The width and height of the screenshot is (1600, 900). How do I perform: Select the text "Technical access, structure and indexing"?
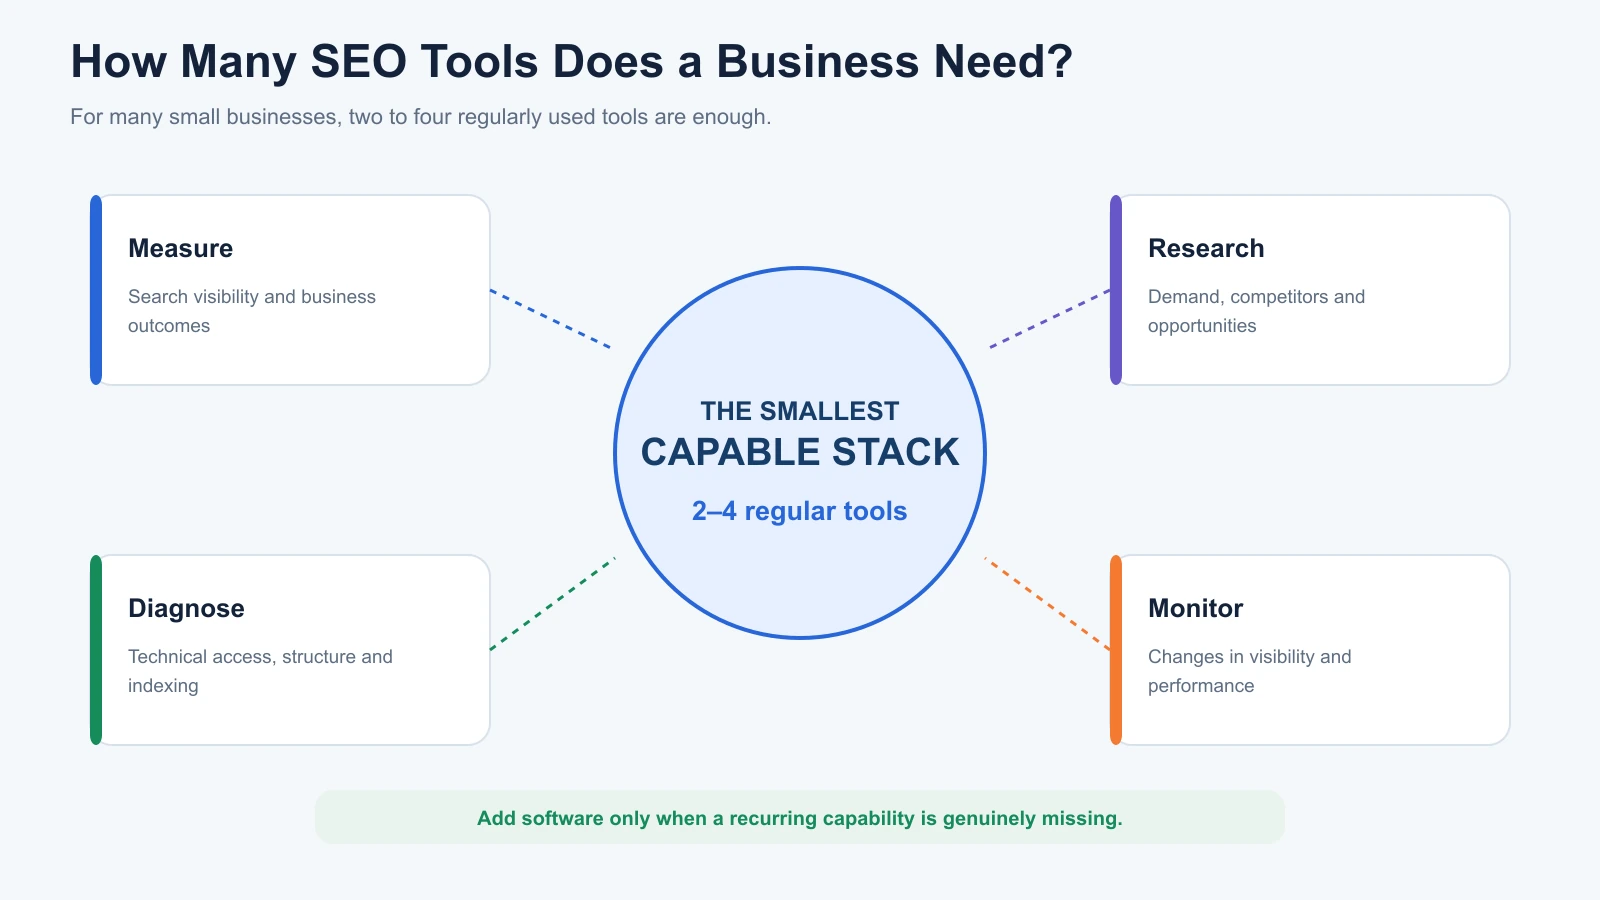click(260, 671)
